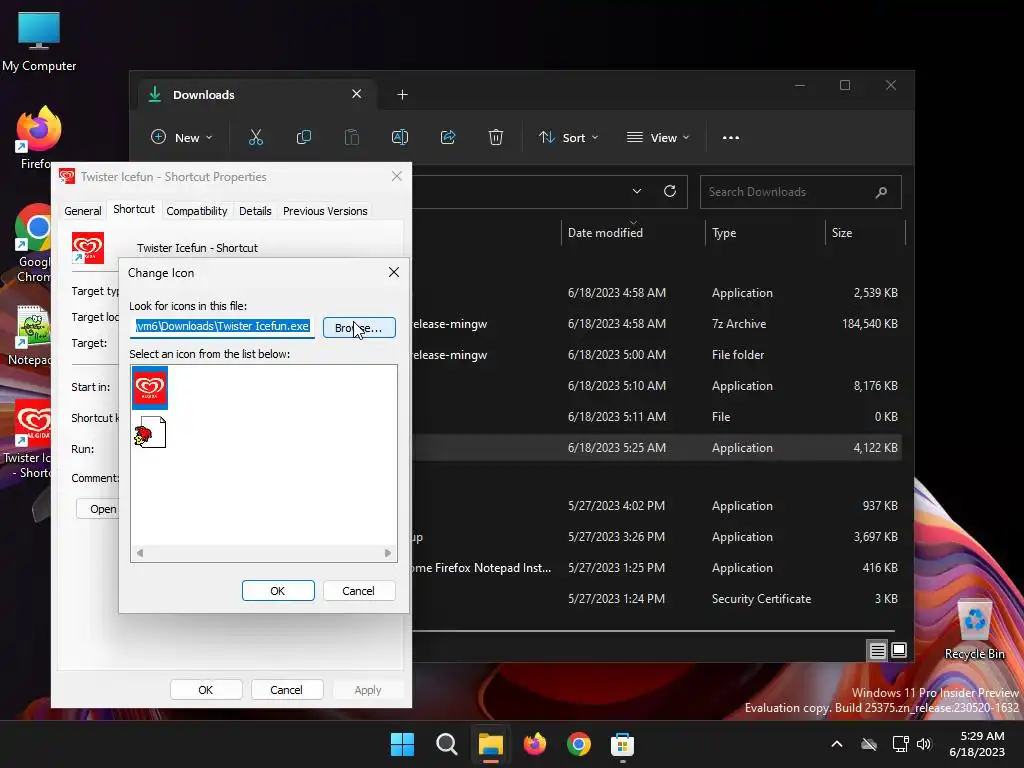Close the Downloads tab

pyautogui.click(x=357, y=94)
